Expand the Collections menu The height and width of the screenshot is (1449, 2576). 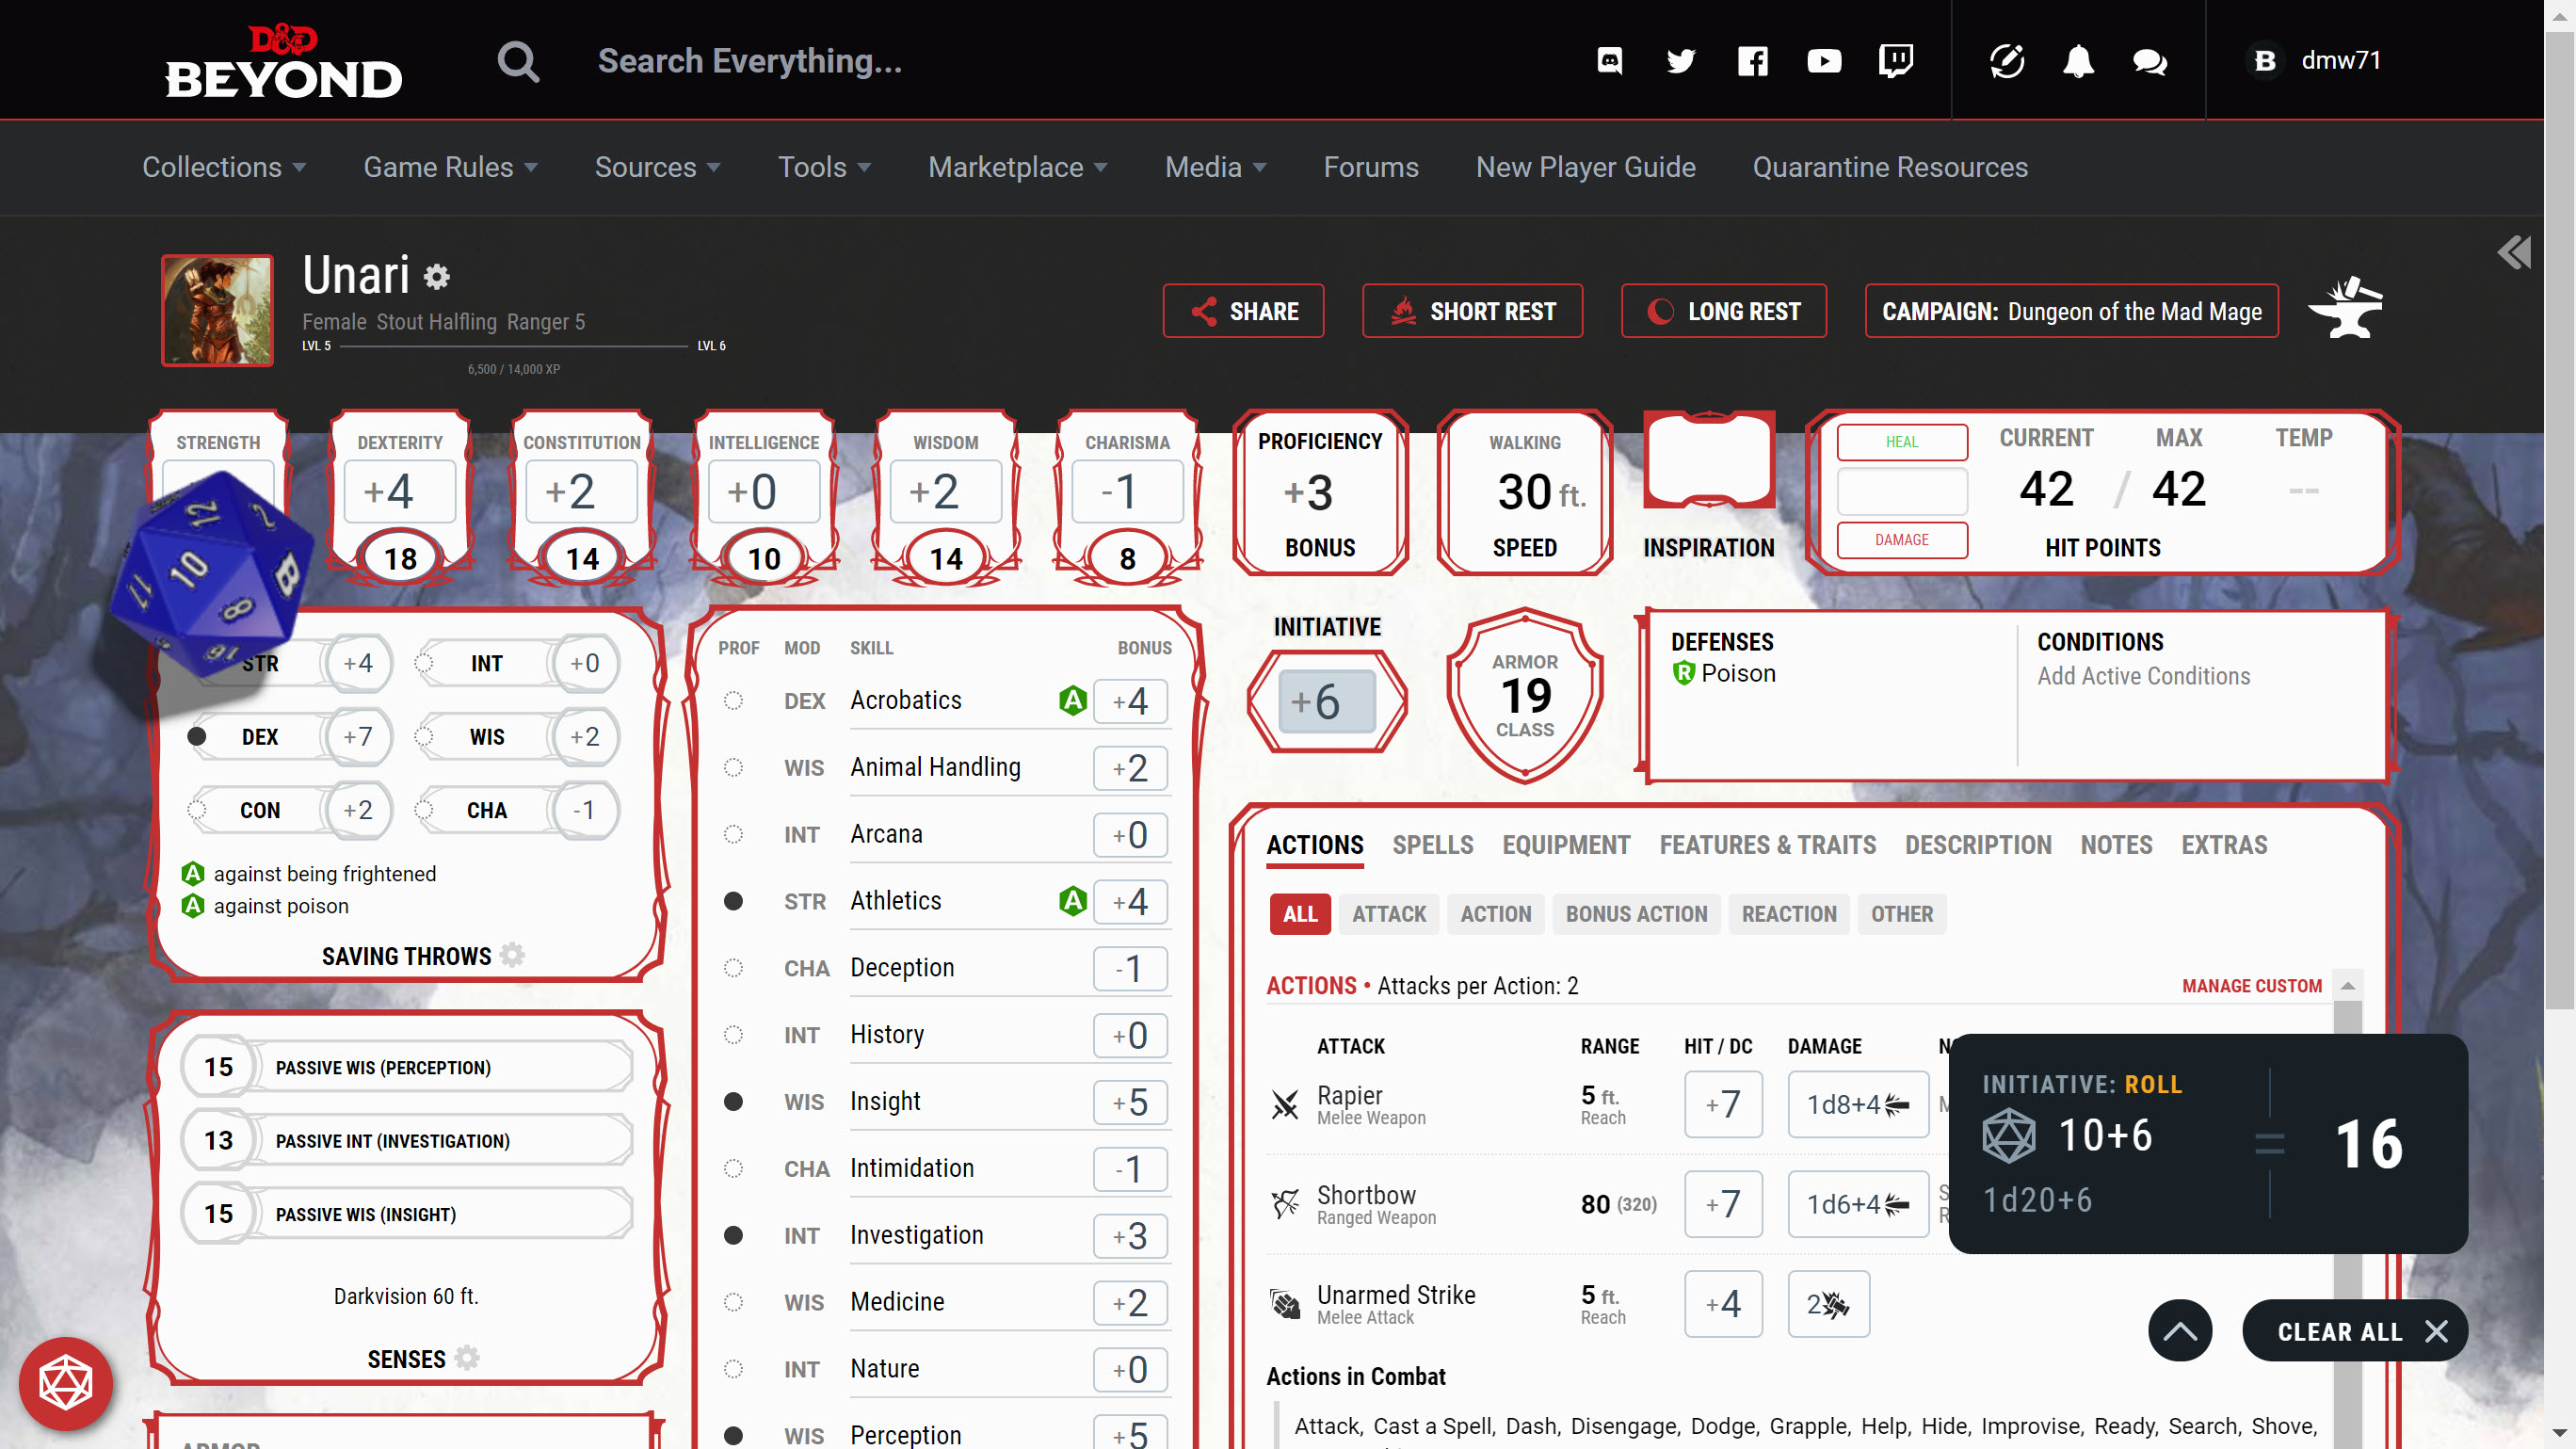point(224,167)
